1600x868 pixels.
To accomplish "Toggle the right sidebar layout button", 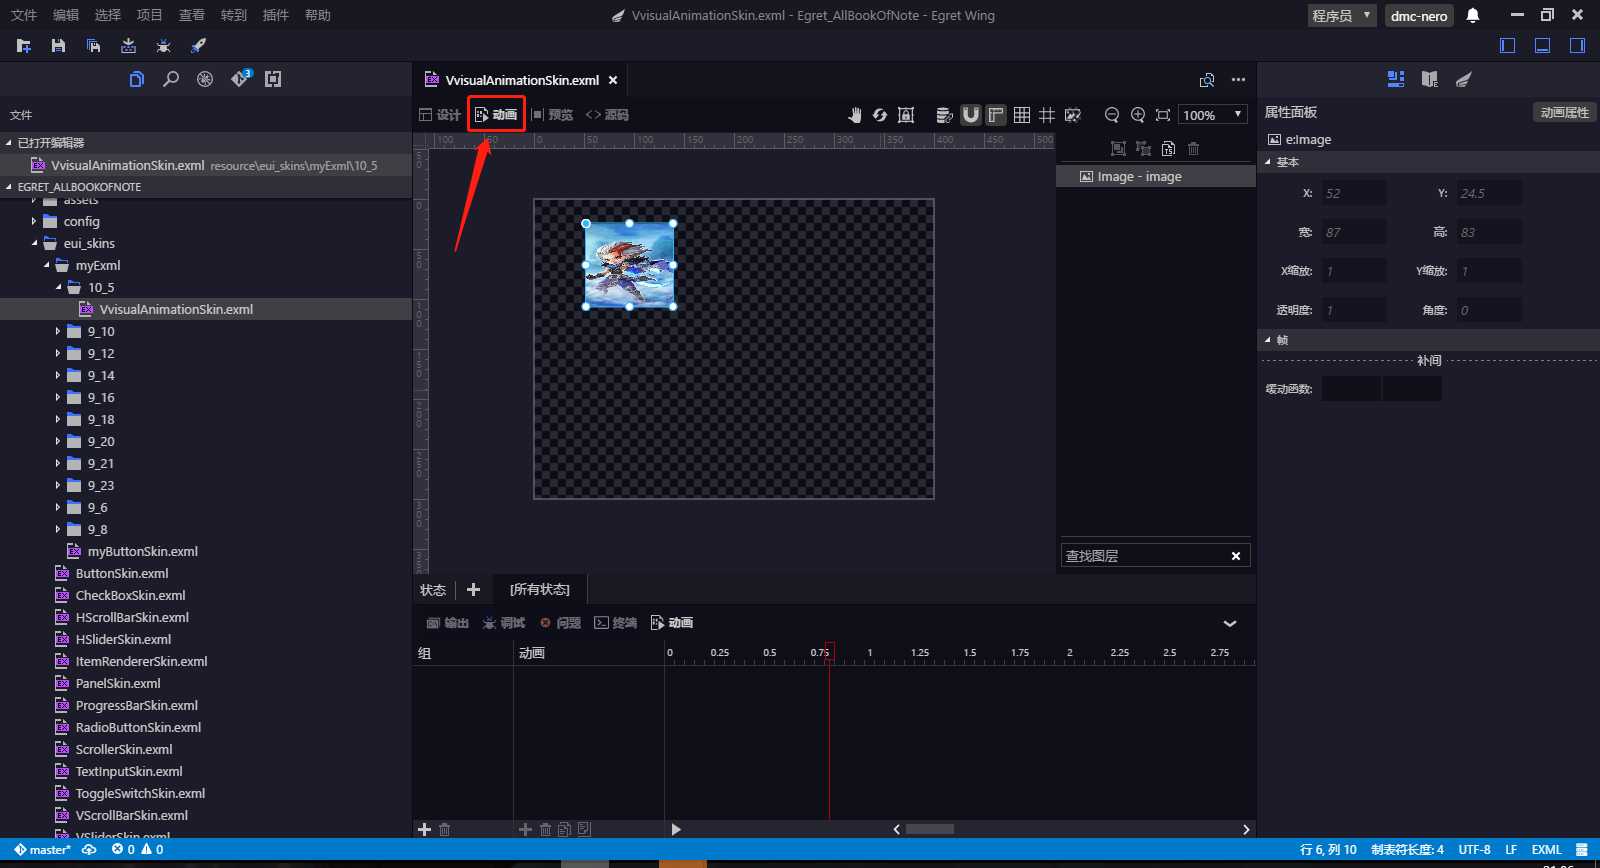I will 1577,45.
